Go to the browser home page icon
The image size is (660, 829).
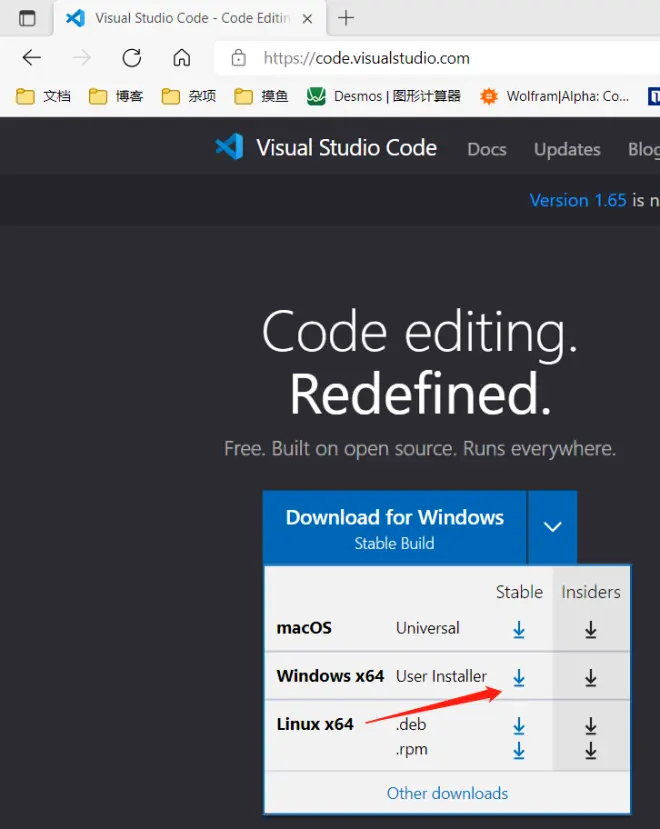coord(181,58)
